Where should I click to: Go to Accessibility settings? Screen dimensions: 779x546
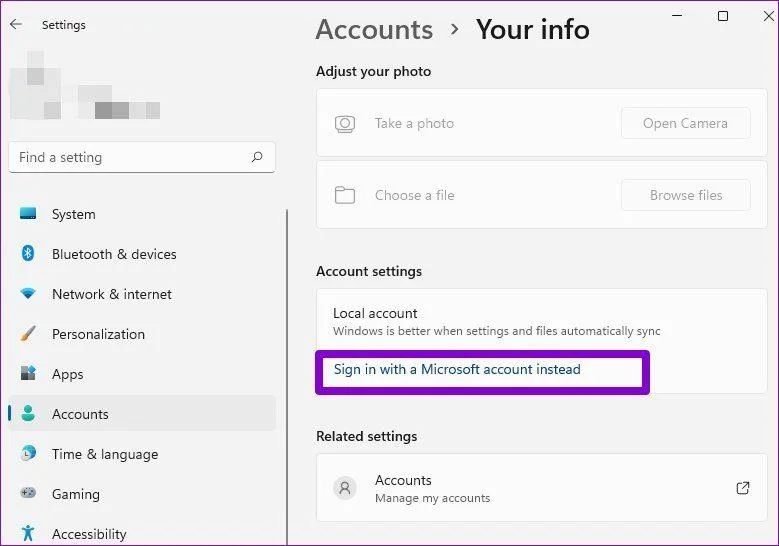[142, 534]
